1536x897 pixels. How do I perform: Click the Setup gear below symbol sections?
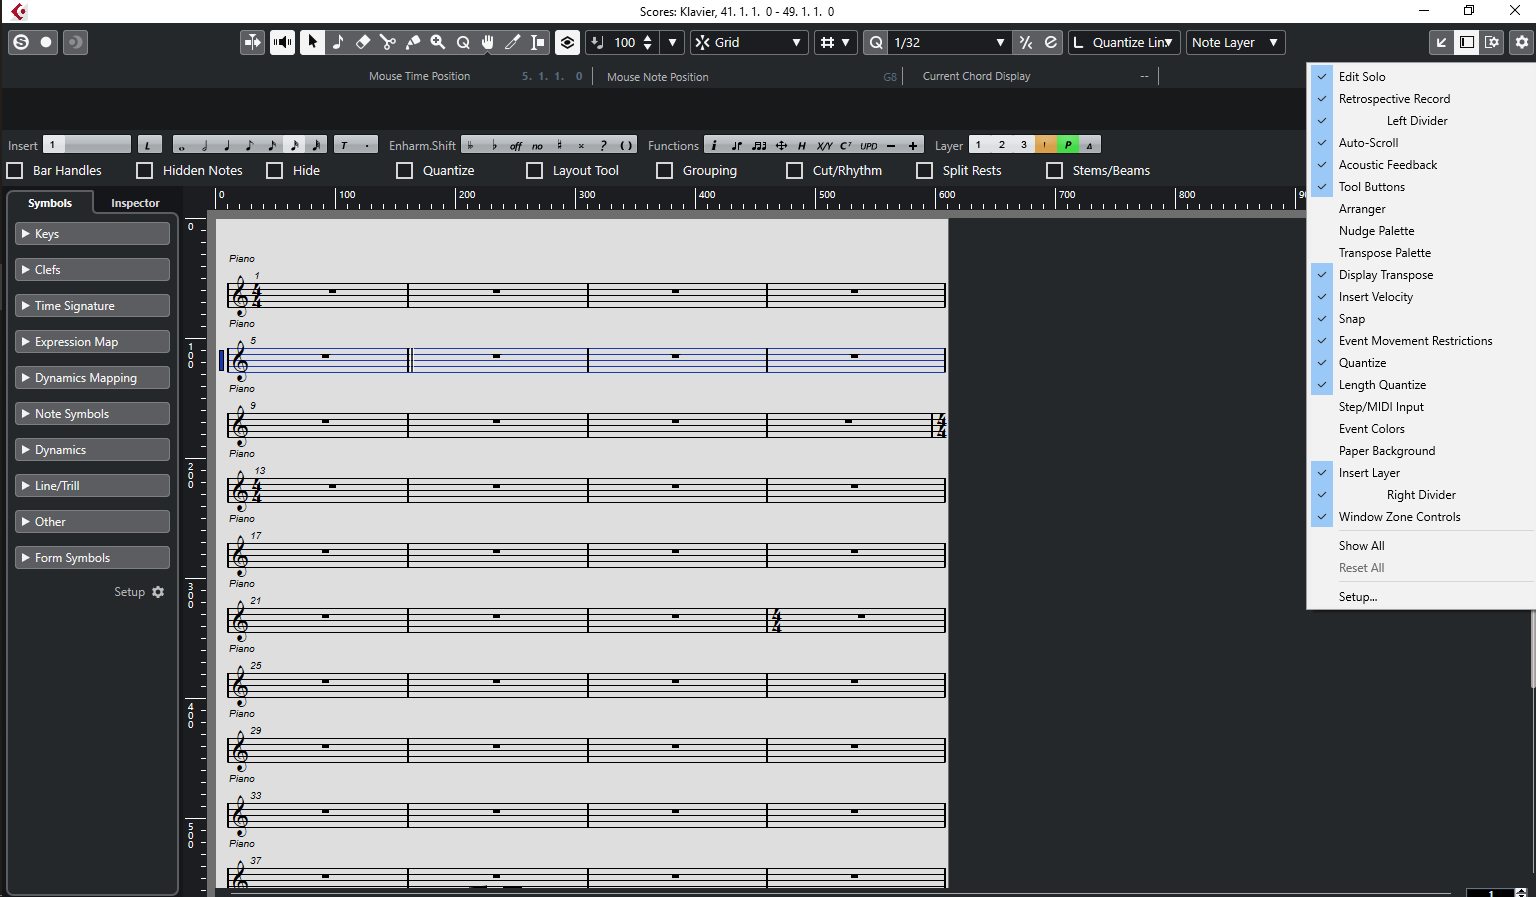[158, 592]
